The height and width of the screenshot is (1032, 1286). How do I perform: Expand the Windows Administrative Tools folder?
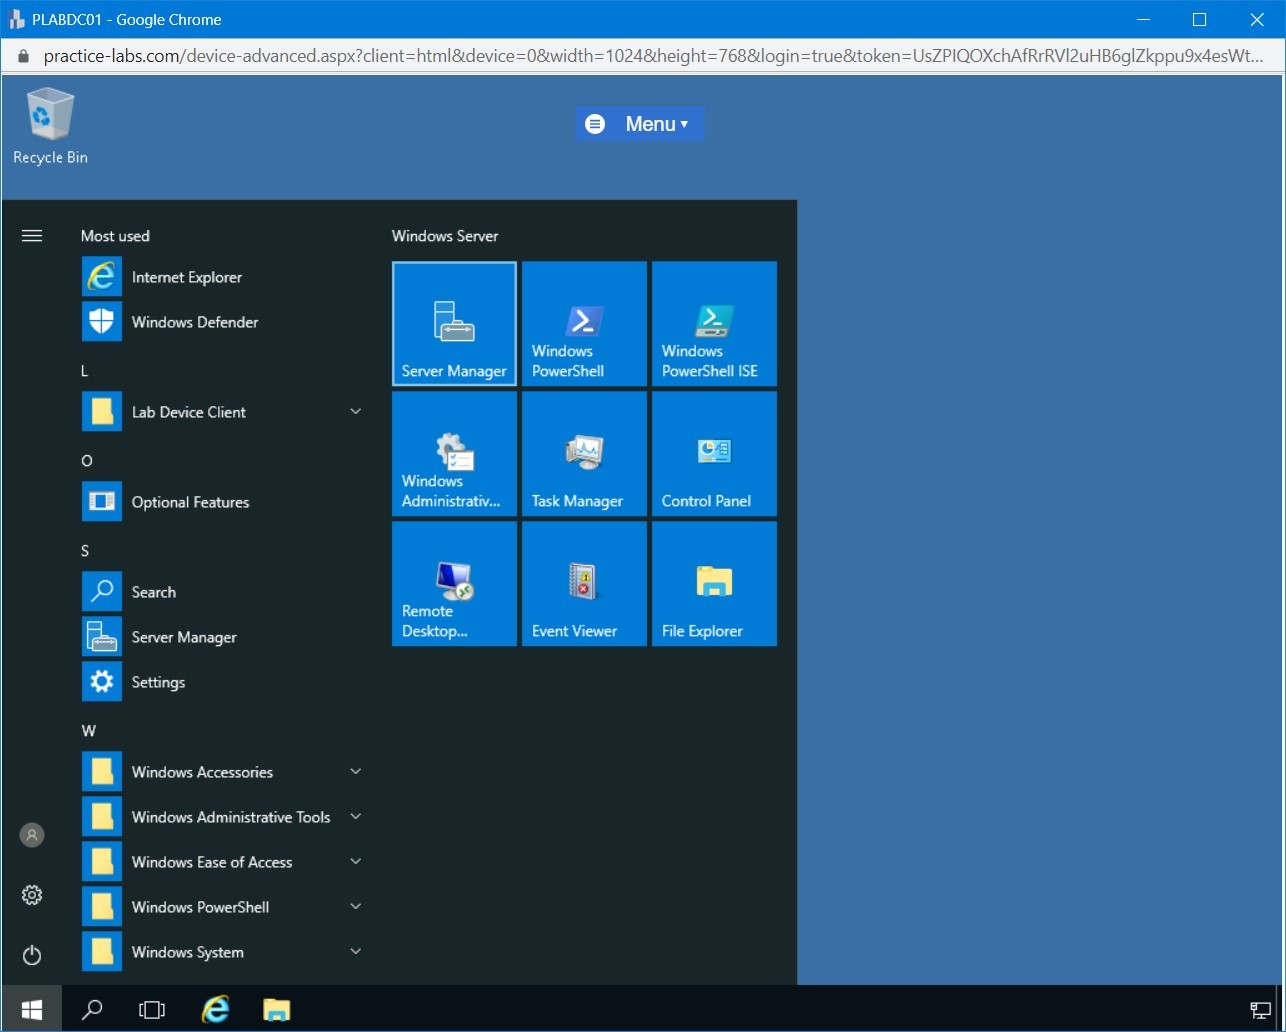tap(222, 817)
